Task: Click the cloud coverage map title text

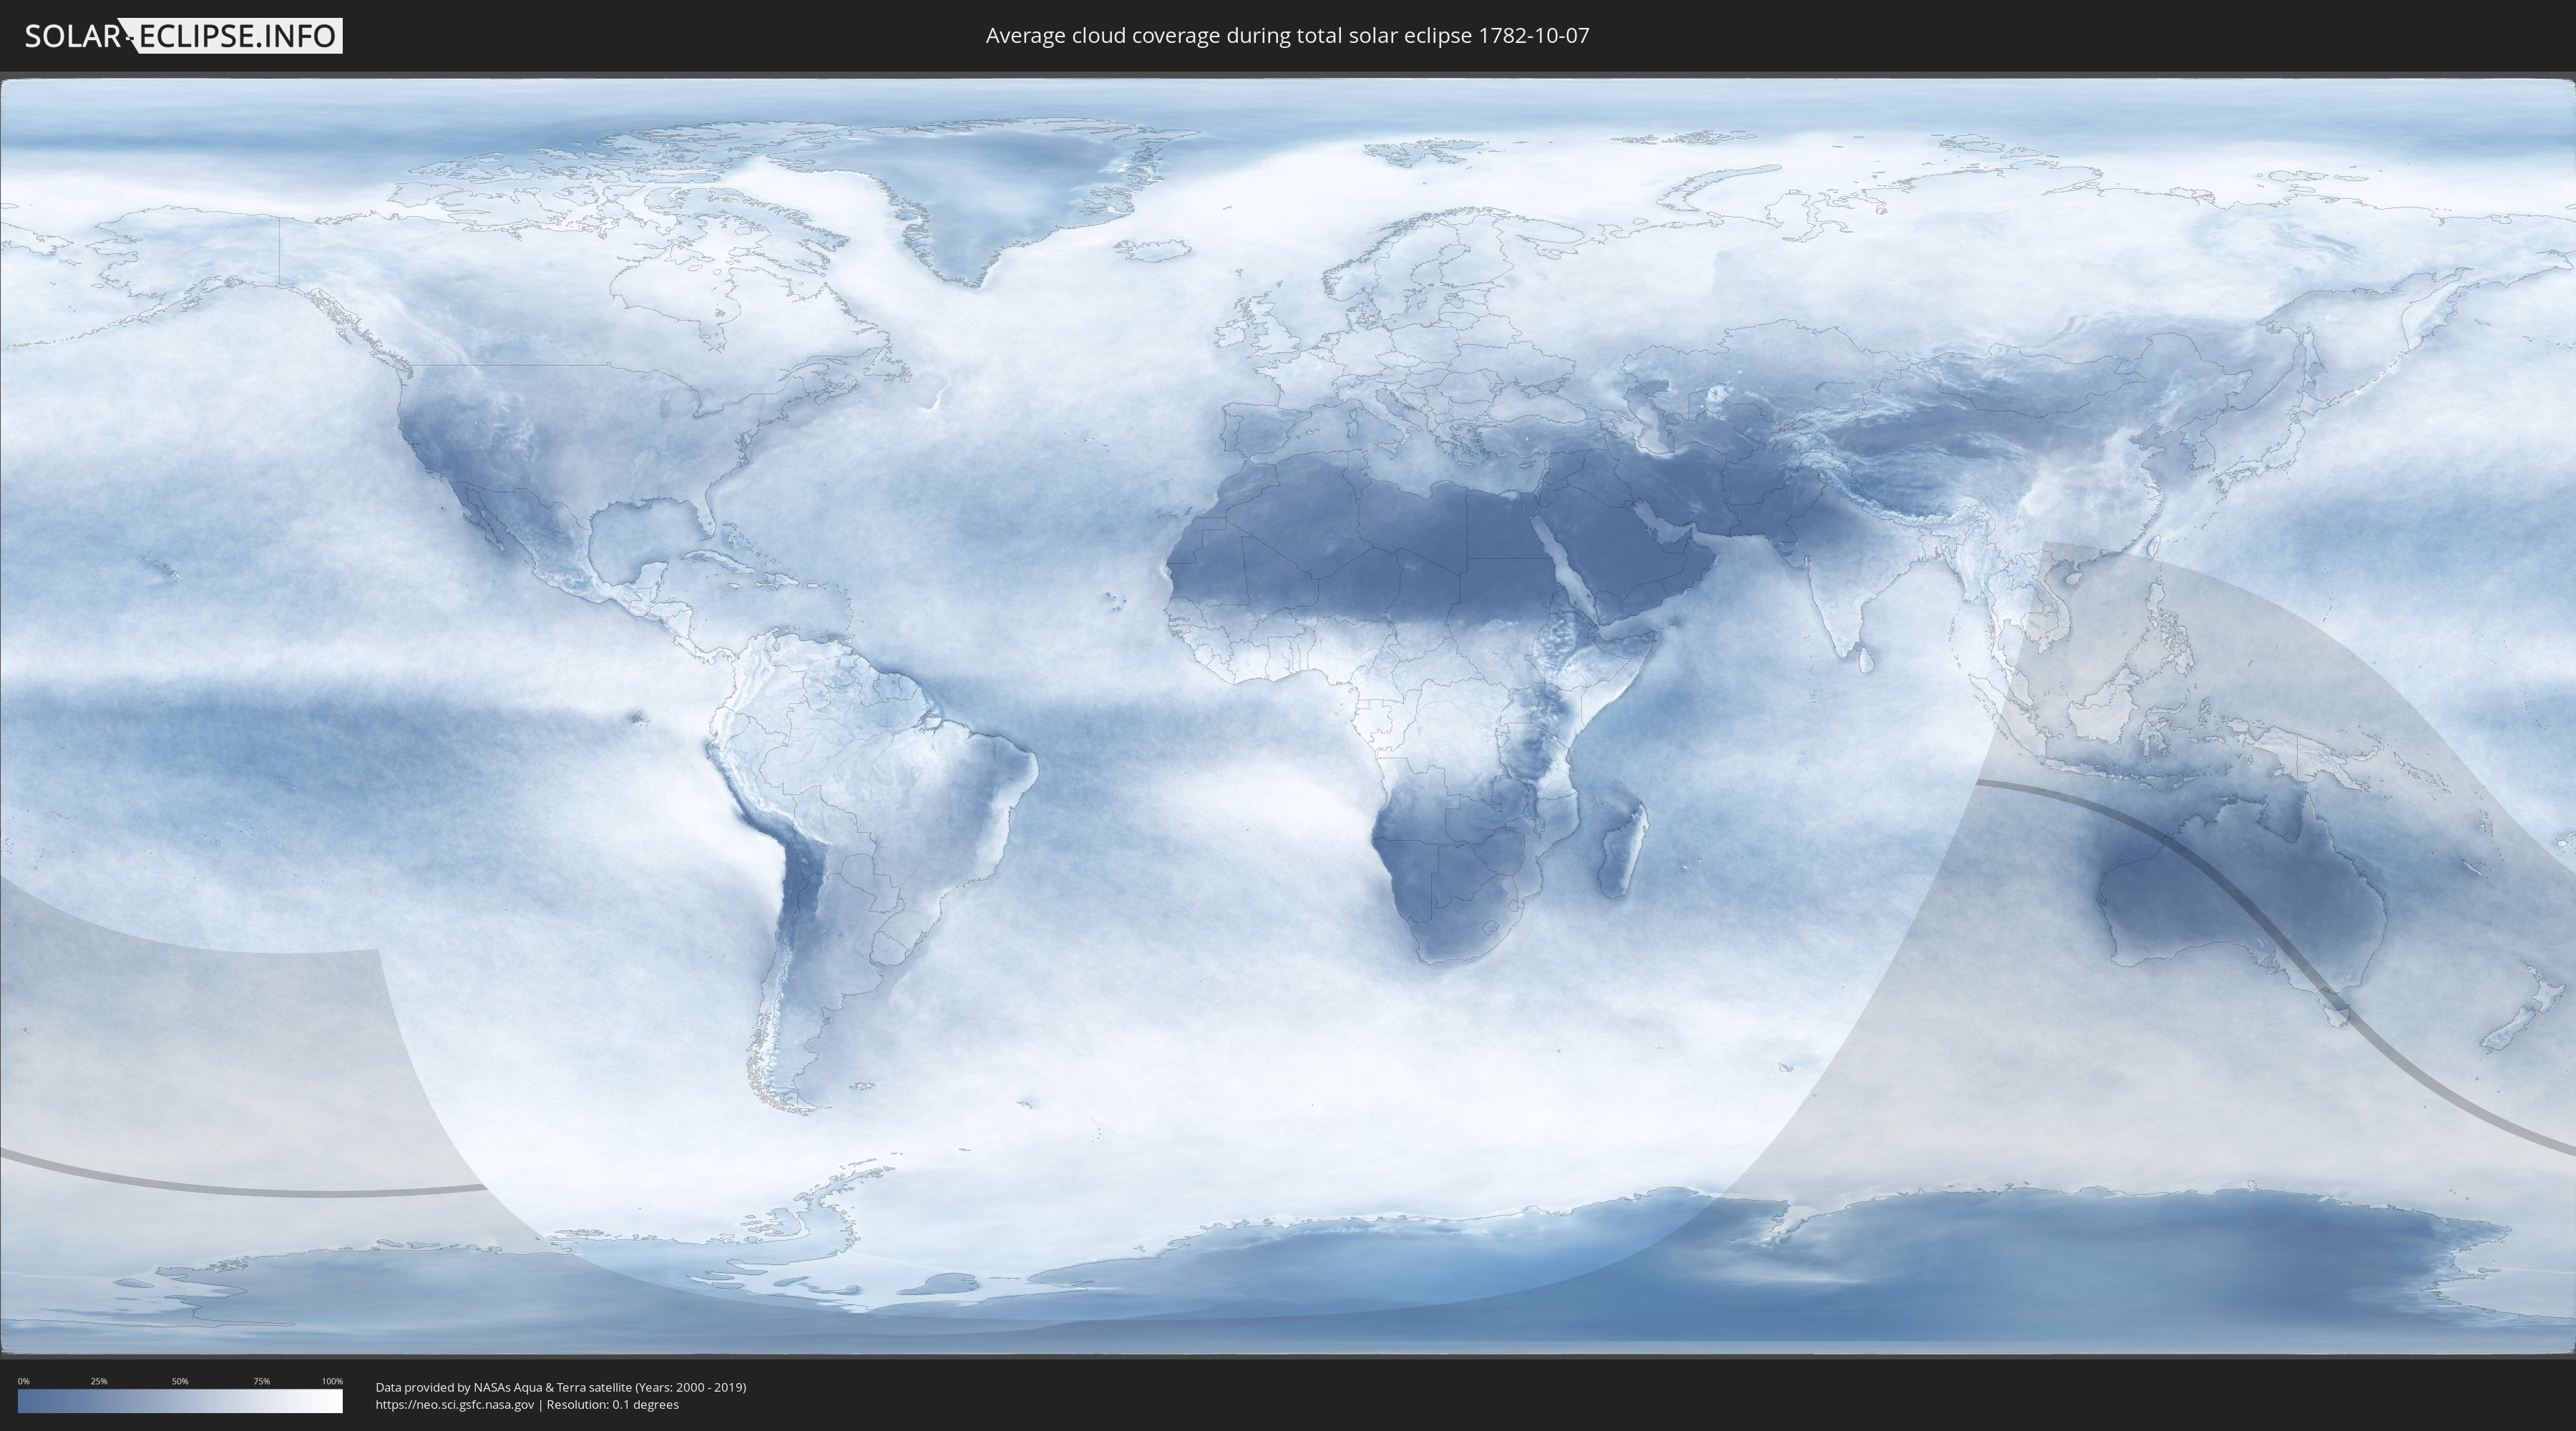Action: pyautogui.click(x=1287, y=36)
